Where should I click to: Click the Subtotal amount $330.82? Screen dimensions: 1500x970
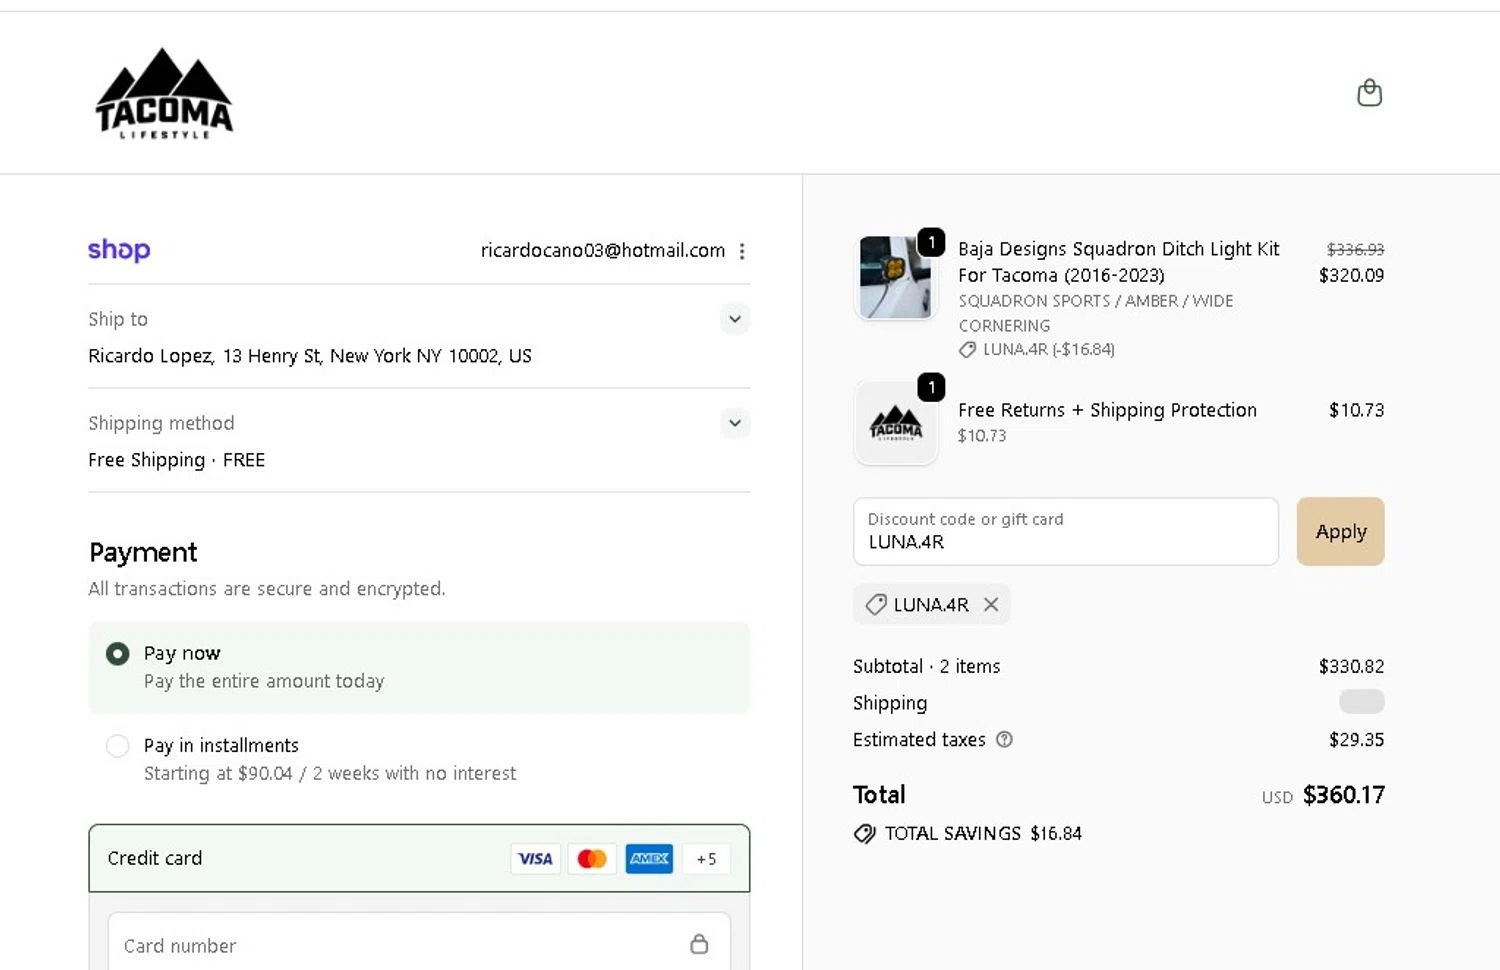point(1351,666)
